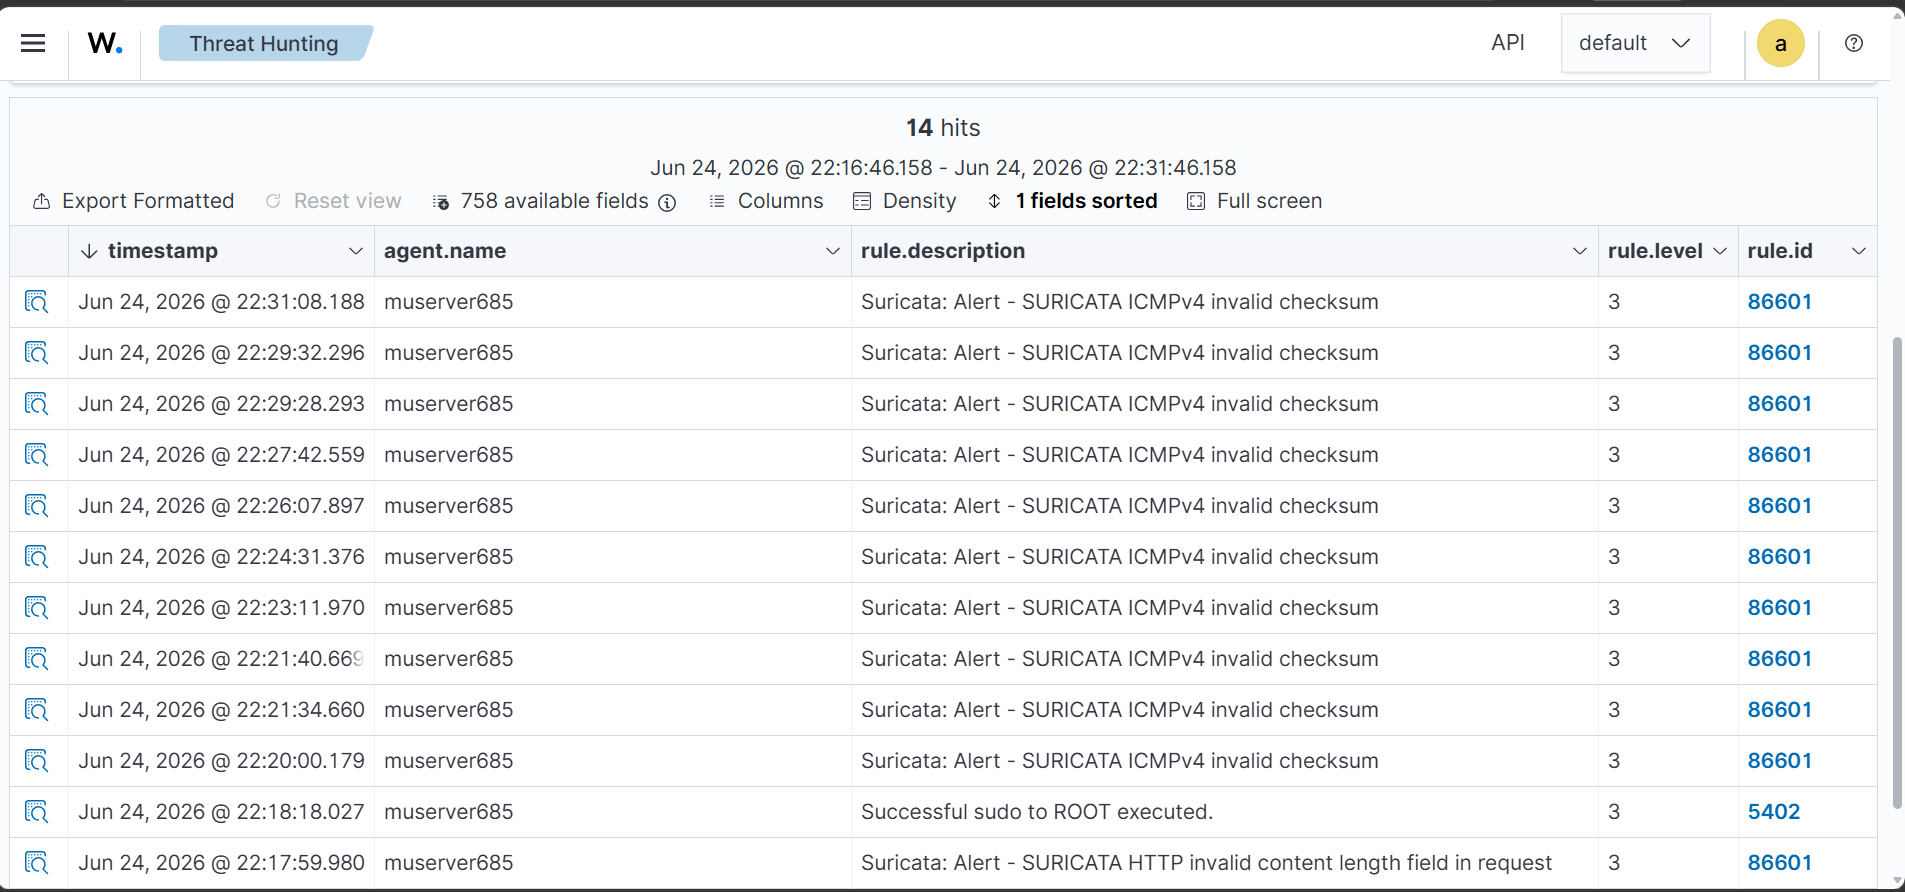1905x892 pixels.
Task: Select muserver685 cell in 22:31:08.188 row
Action: [x=612, y=302]
